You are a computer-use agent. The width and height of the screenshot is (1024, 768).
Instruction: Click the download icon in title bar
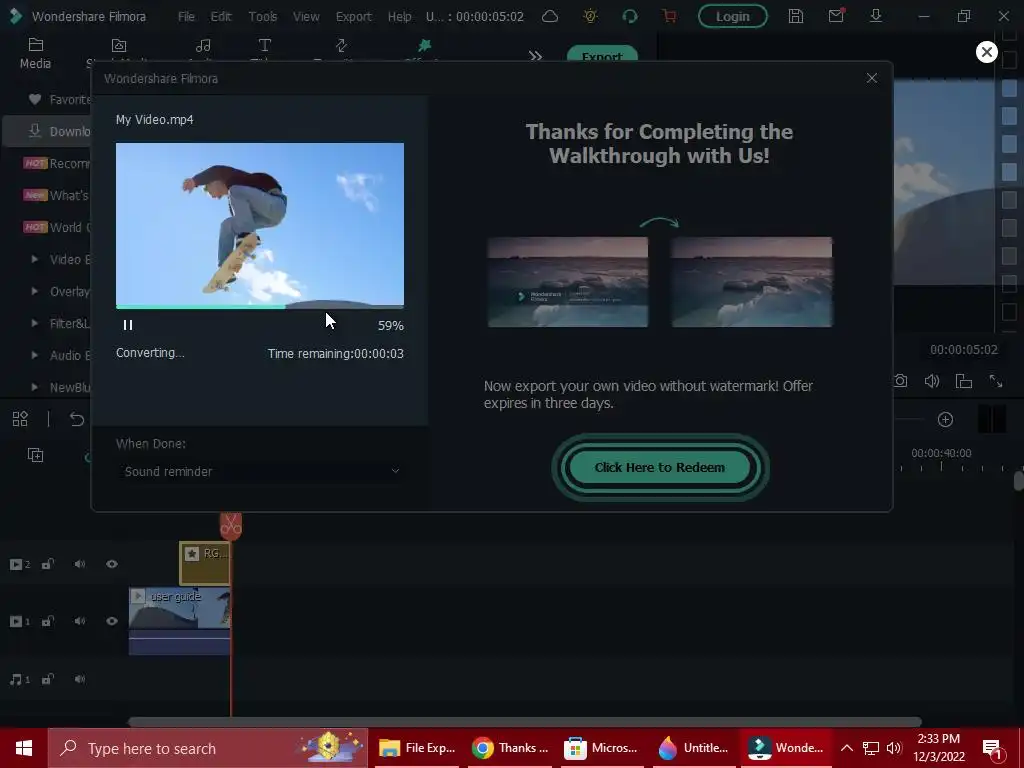(876, 16)
